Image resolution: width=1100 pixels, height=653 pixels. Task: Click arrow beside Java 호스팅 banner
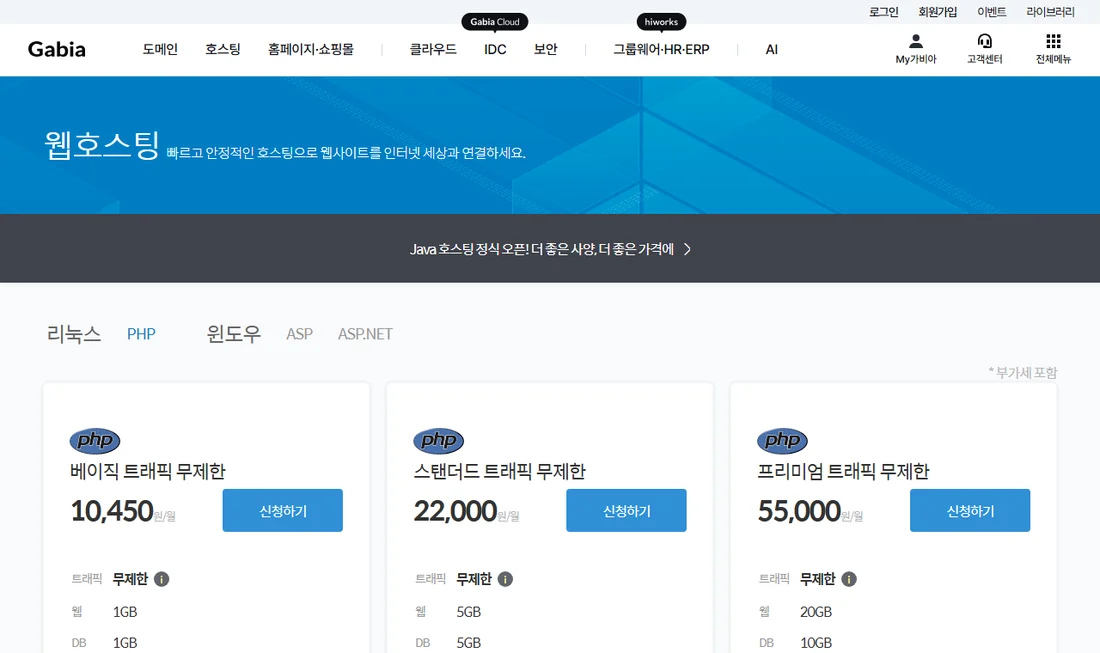coord(688,249)
